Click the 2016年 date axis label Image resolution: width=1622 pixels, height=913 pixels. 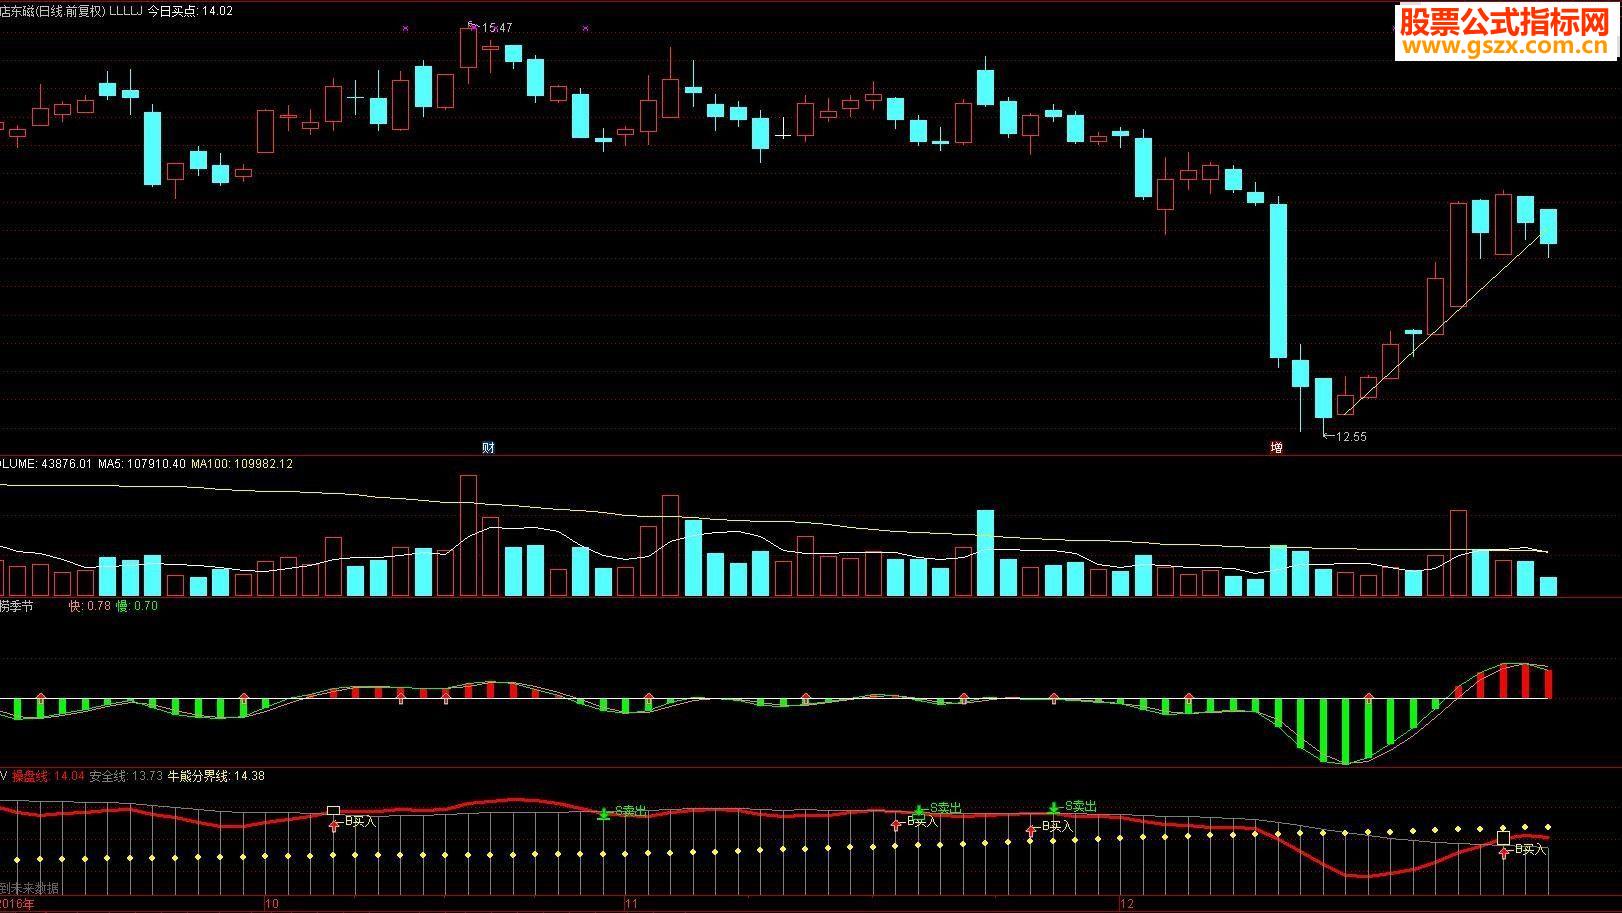pyautogui.click(x=17, y=904)
